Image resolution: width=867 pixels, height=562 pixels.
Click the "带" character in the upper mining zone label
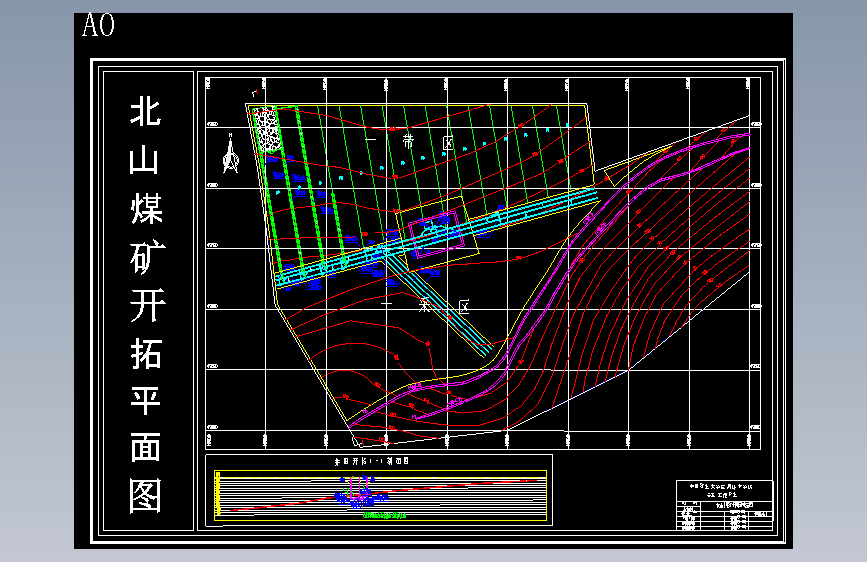point(408,142)
